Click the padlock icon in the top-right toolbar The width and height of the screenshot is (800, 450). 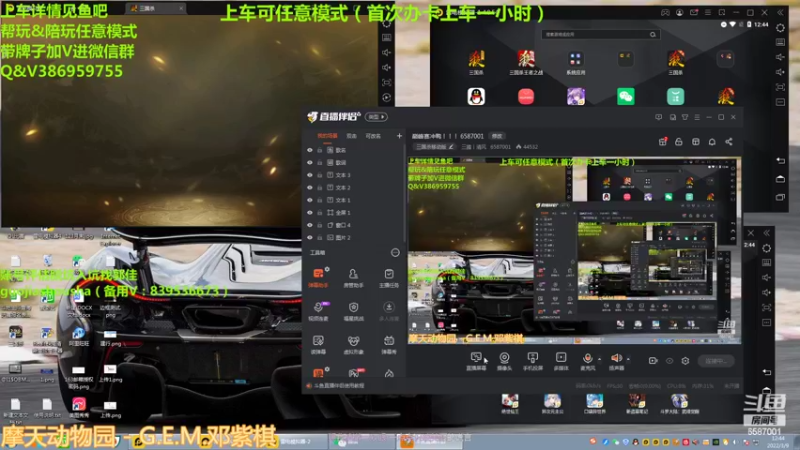click(679, 142)
